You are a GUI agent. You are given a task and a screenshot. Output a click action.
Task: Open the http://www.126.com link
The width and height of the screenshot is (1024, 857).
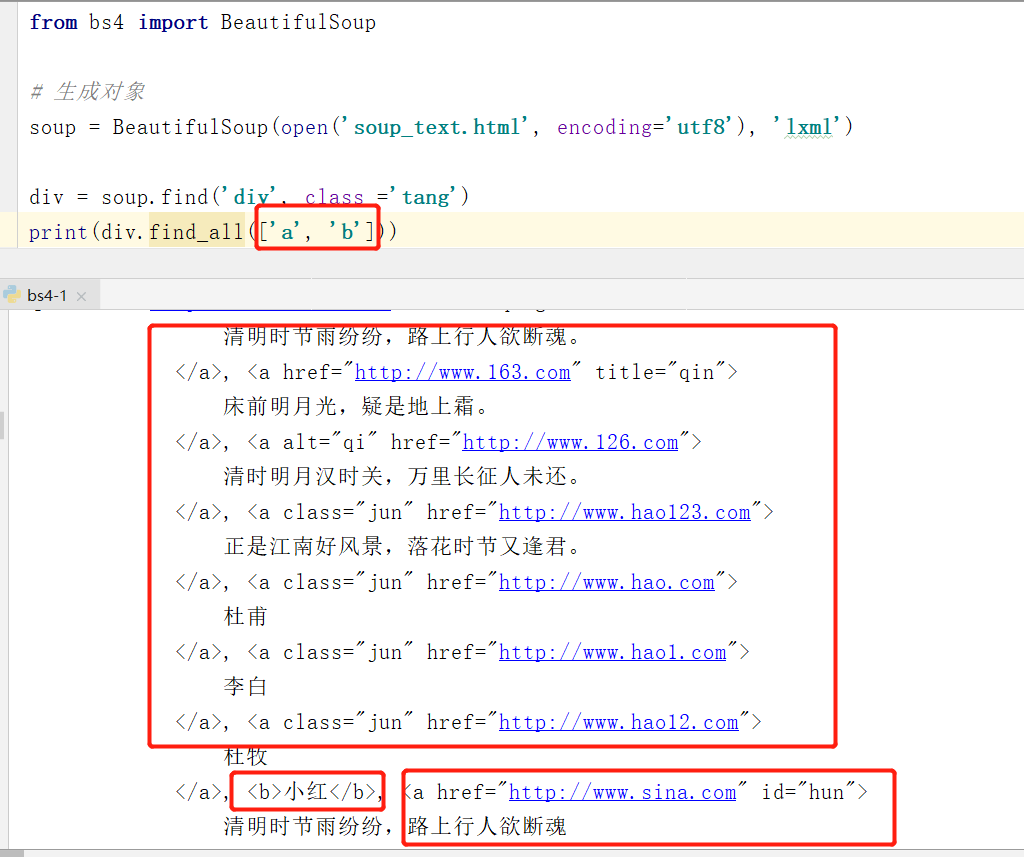point(570,442)
